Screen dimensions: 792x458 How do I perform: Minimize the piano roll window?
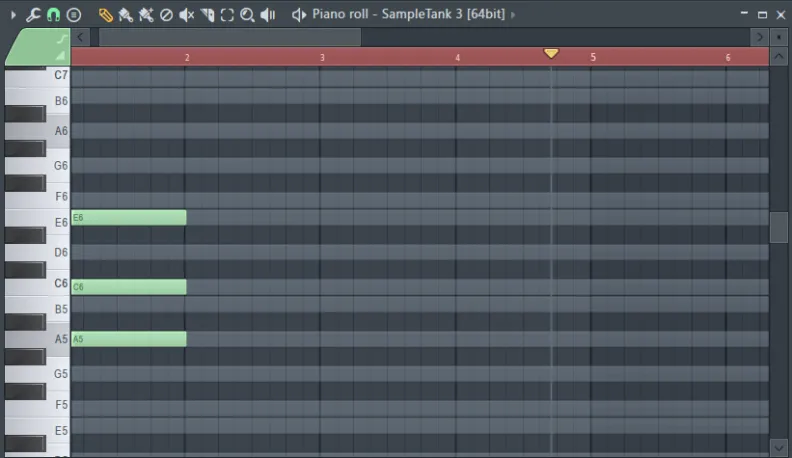pyautogui.click(x=744, y=15)
